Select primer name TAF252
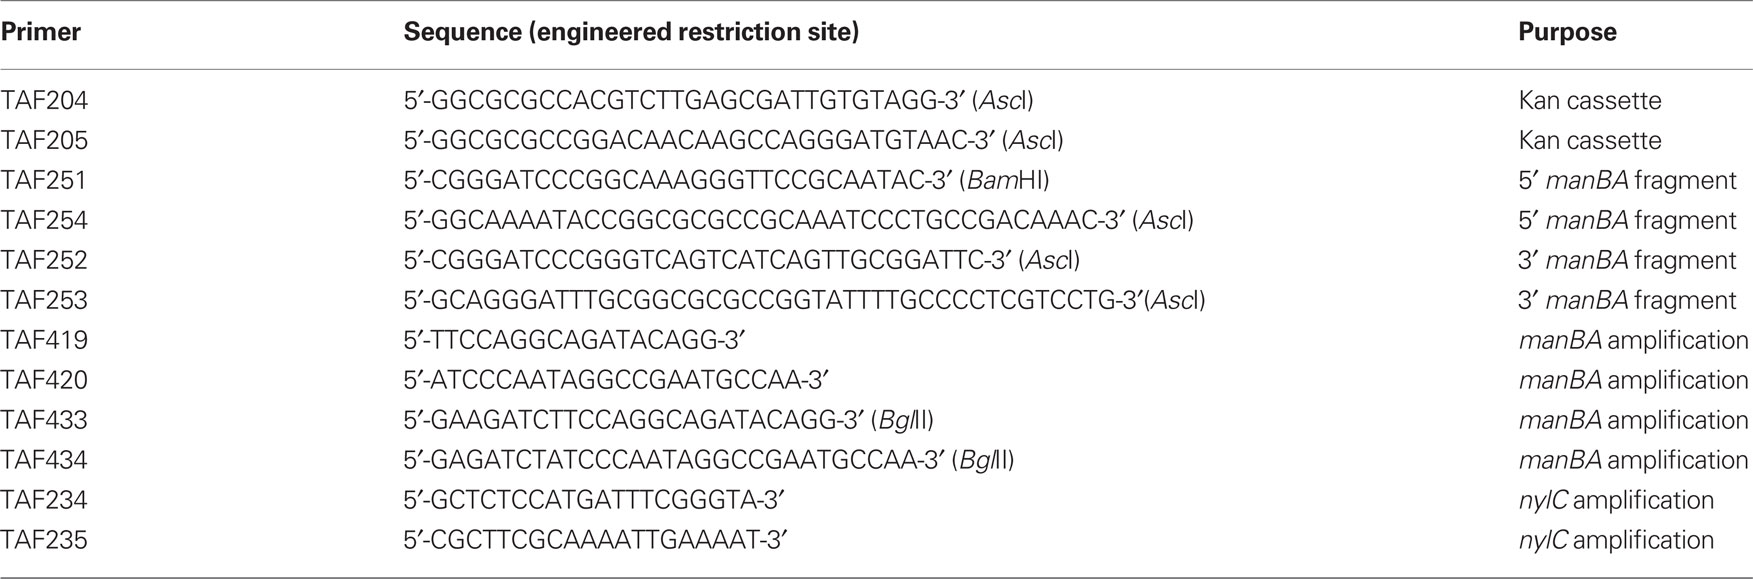1753x579 pixels. pos(45,261)
